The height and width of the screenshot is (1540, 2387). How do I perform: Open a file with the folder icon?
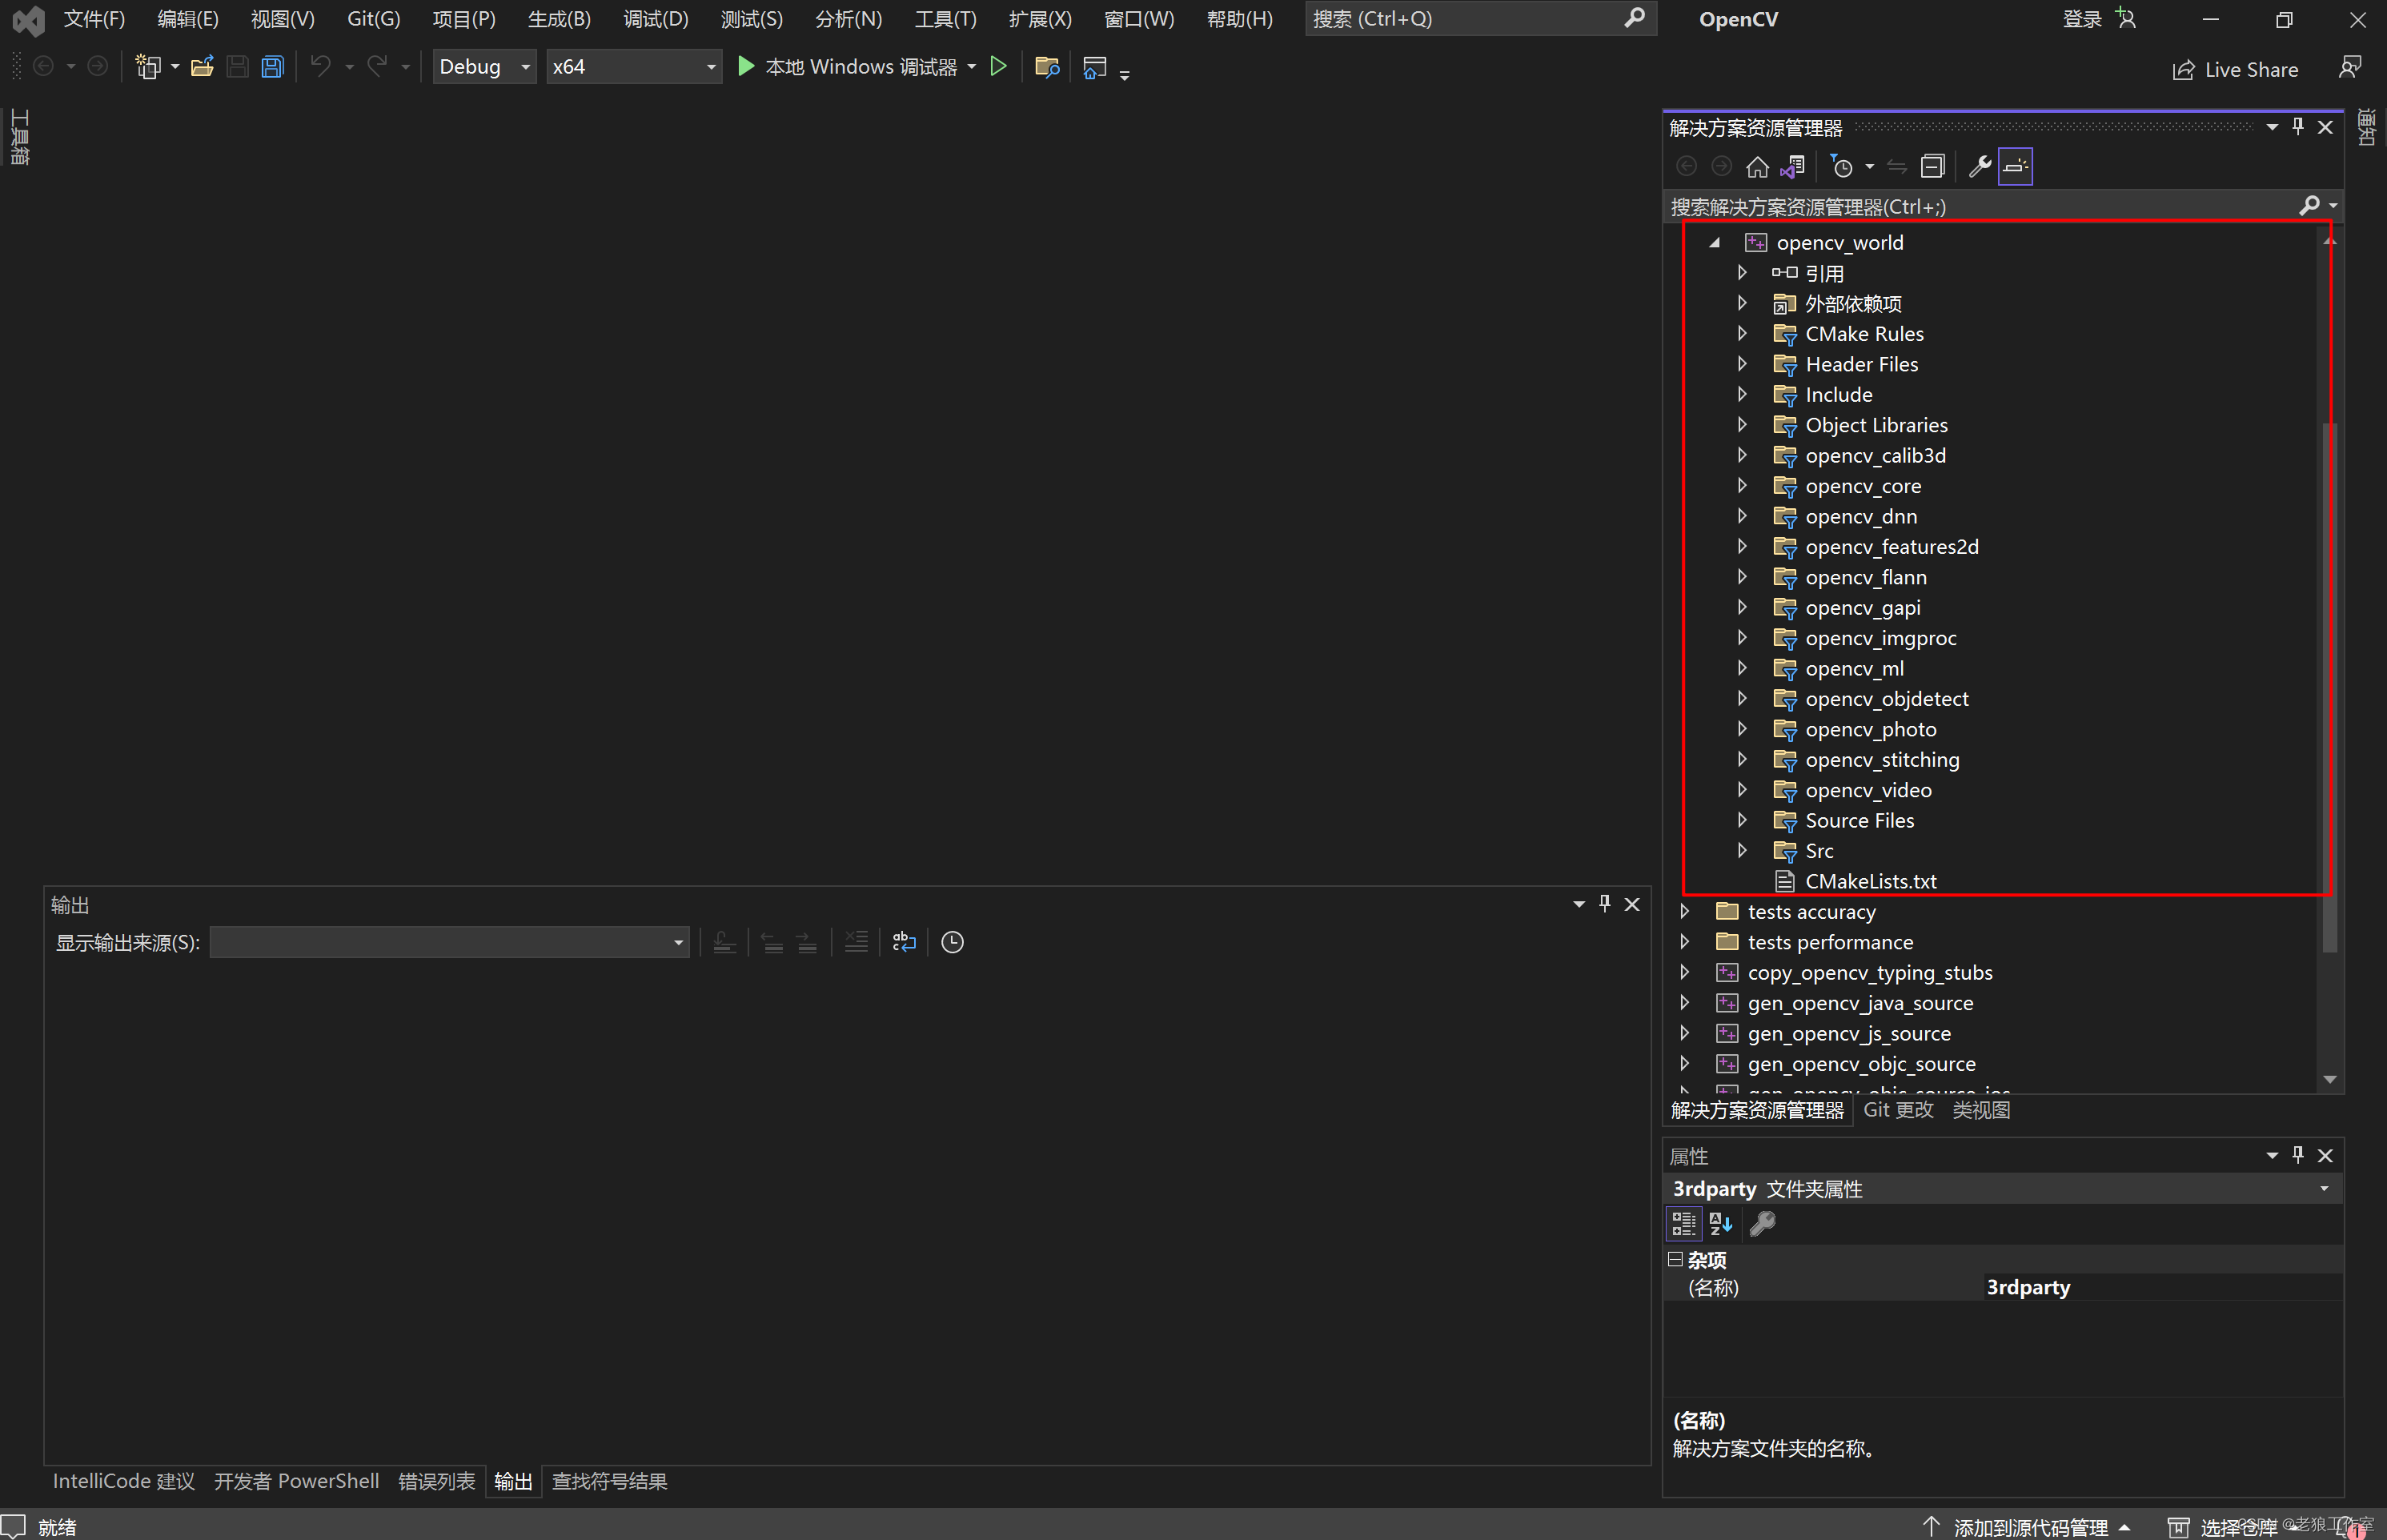click(x=202, y=67)
